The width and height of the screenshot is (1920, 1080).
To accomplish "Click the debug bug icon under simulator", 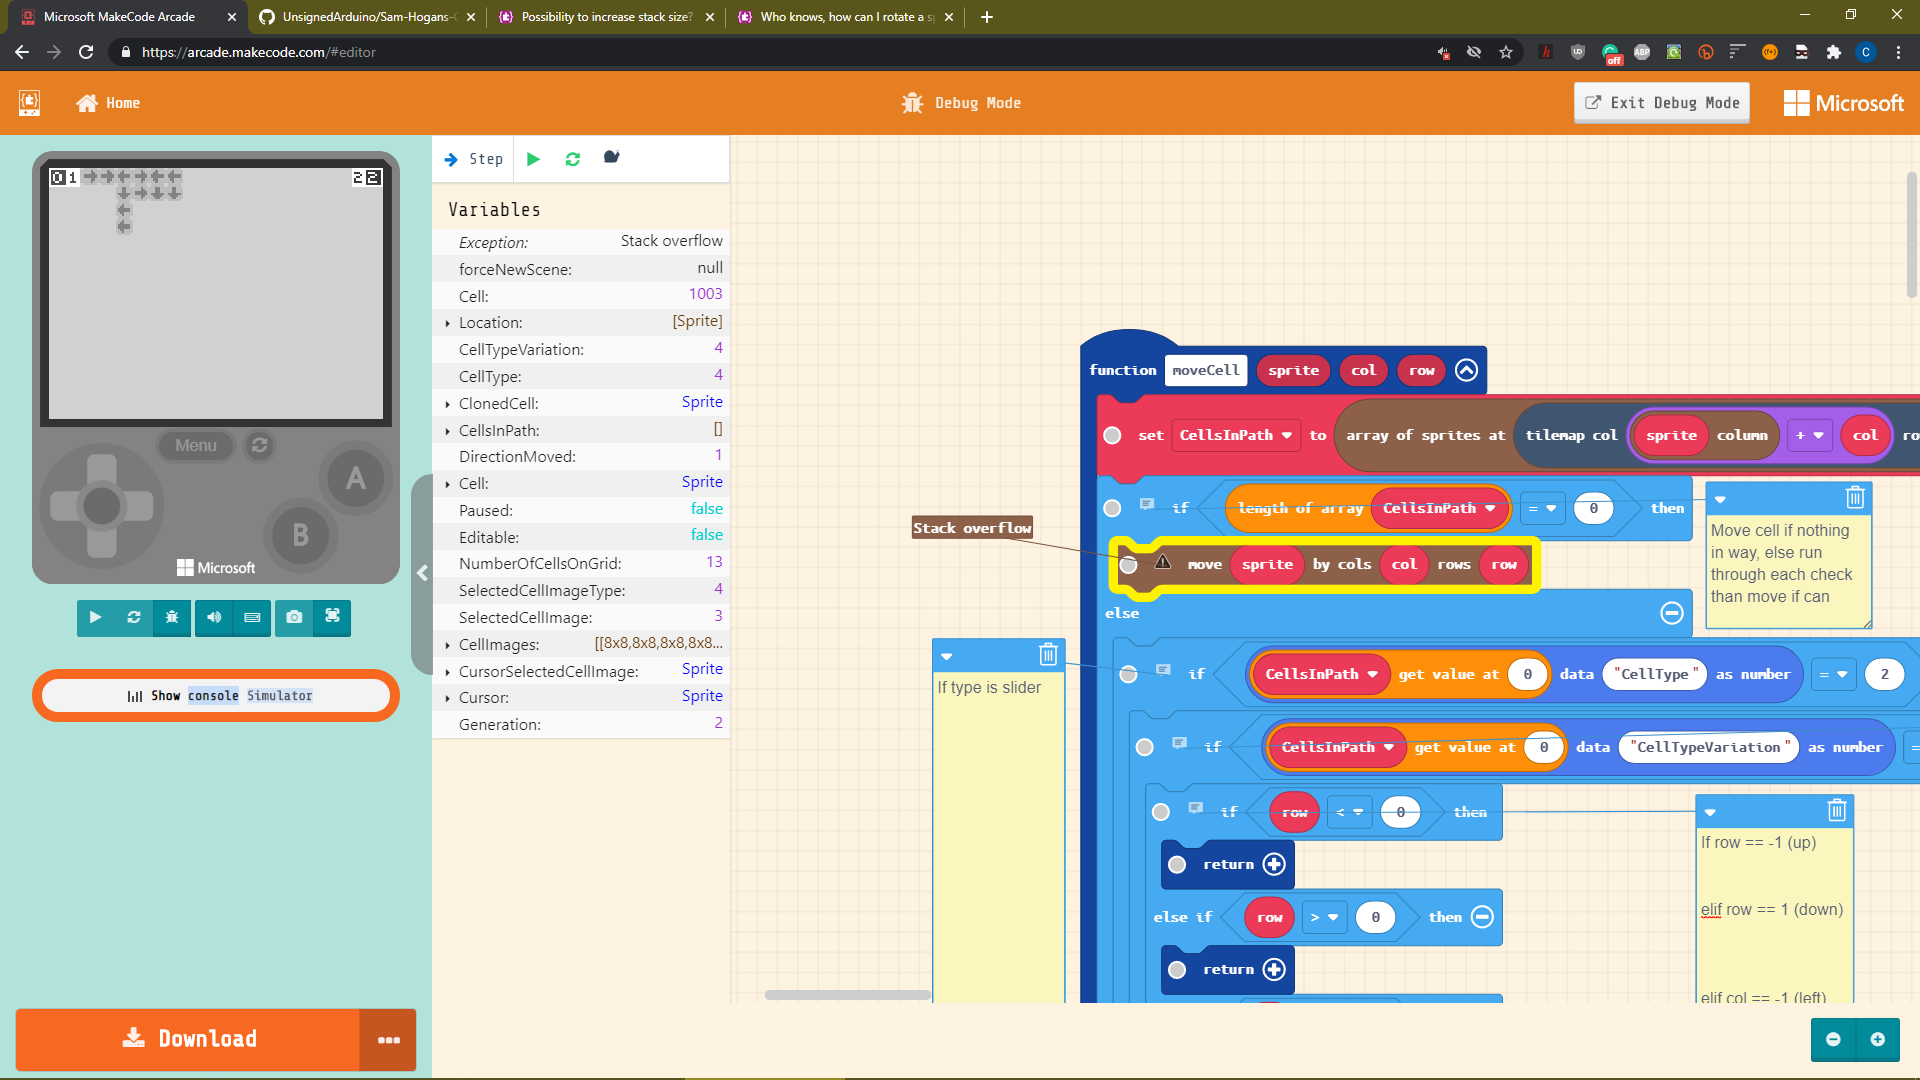I will pos(172,617).
